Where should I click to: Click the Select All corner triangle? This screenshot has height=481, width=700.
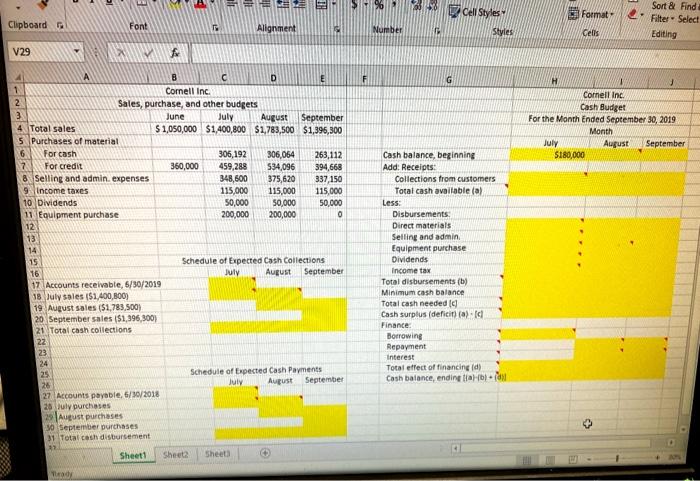click(x=18, y=76)
